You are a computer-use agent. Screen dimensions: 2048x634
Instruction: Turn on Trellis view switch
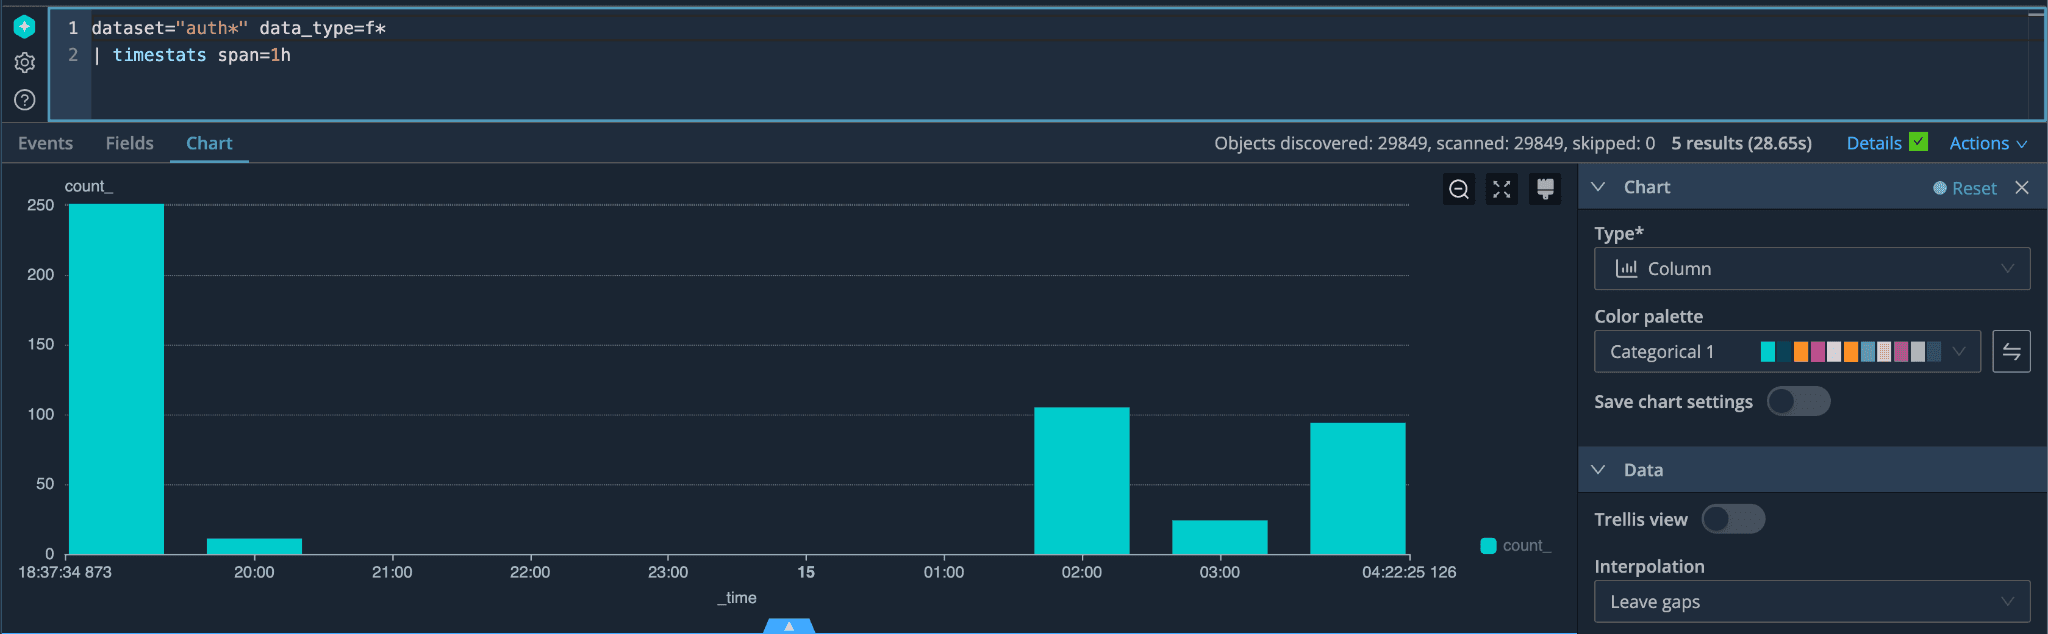pos(1733,519)
